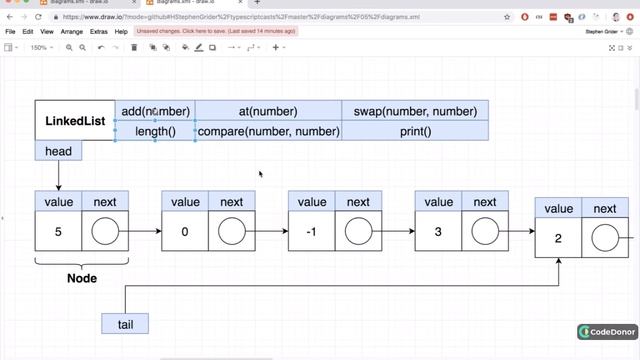Click the vertical scrollbar on canvas

pyautogui.click(x=637, y=99)
